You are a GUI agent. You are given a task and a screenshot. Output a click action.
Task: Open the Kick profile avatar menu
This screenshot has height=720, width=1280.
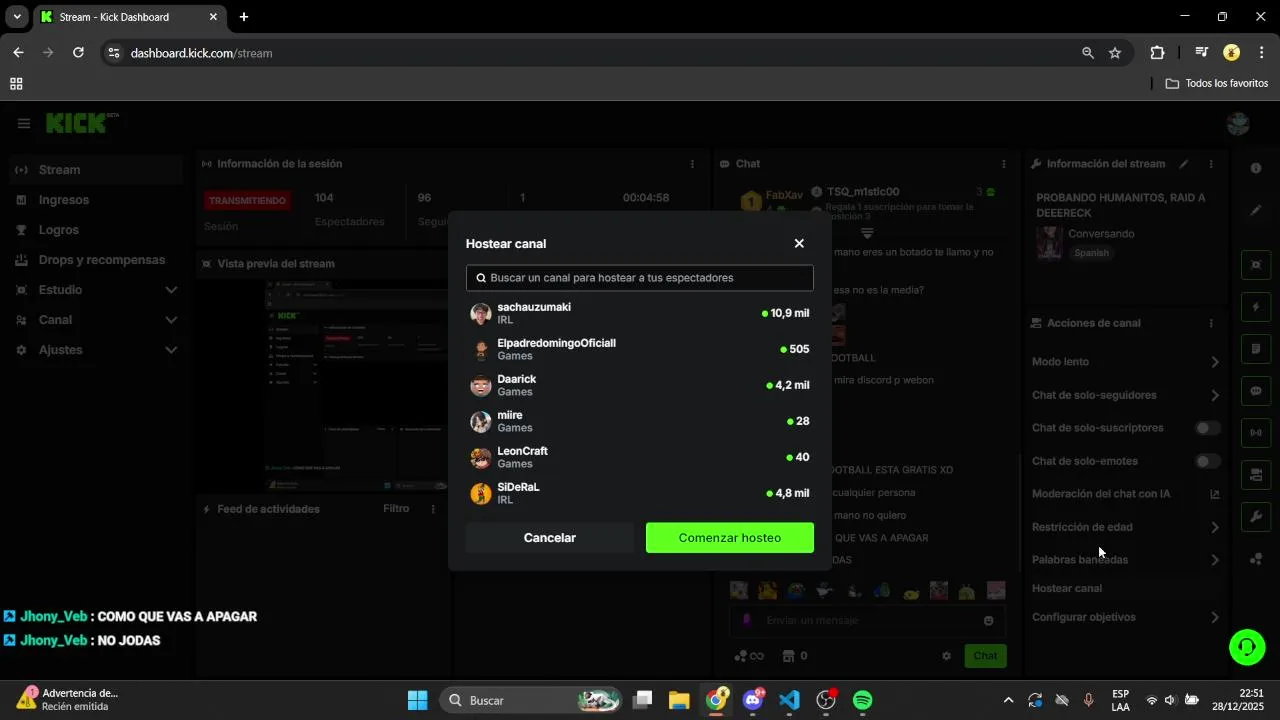1238,123
